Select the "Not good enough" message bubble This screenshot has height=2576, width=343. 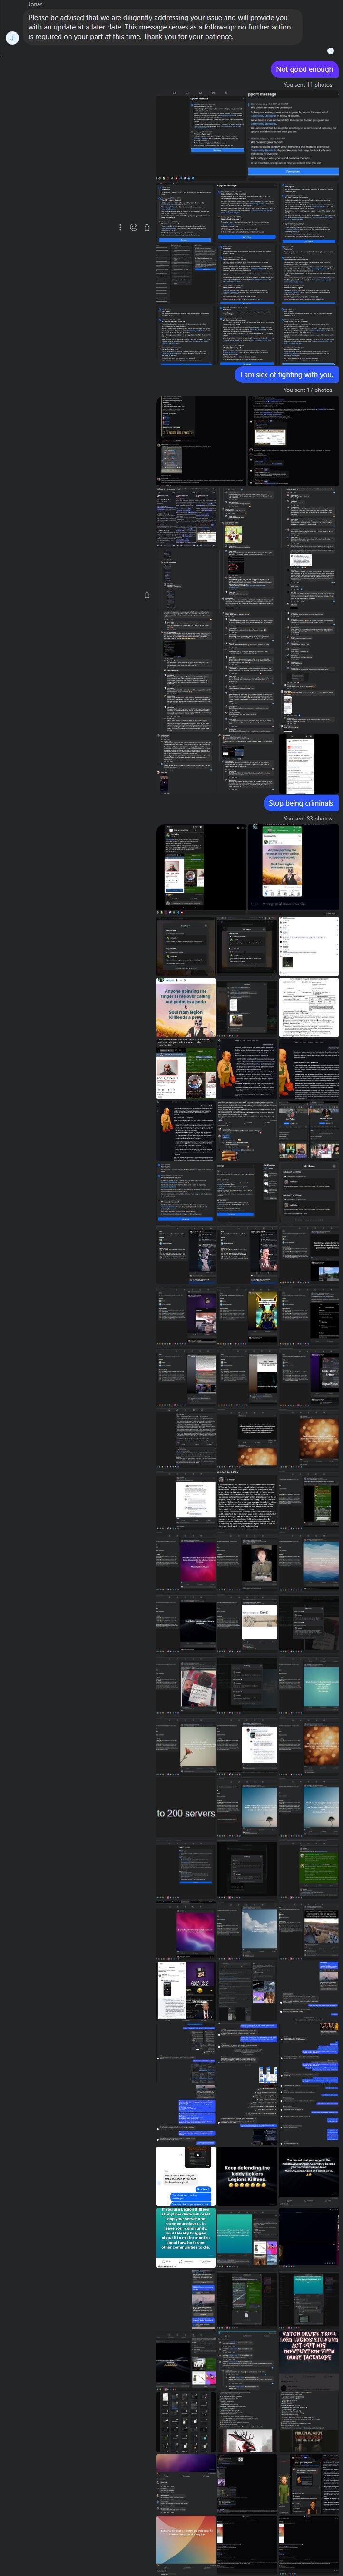pos(305,69)
